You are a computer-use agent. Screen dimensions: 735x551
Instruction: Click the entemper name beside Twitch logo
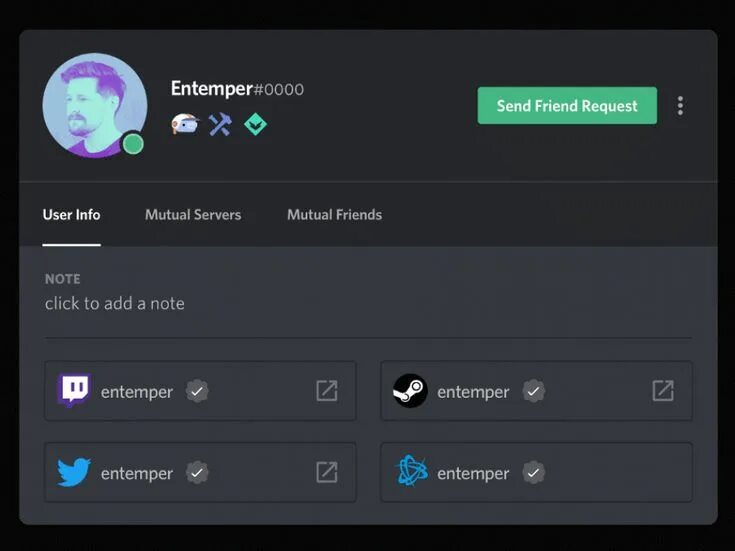coord(137,392)
